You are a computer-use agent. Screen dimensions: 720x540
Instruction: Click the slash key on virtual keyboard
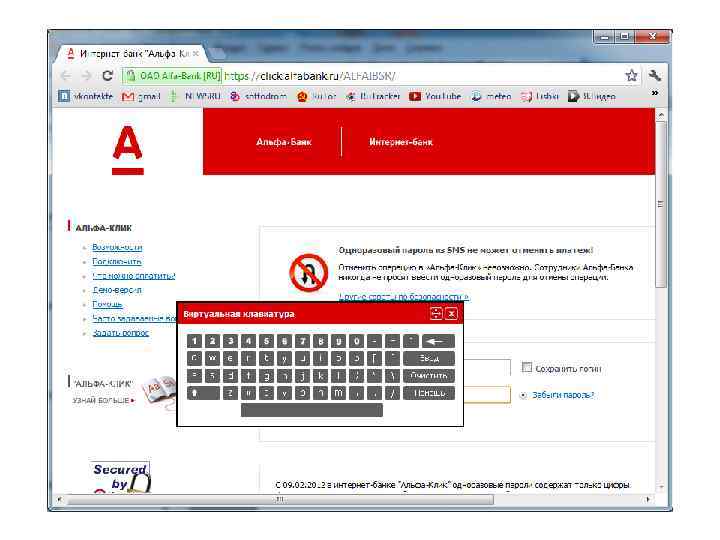393,393
